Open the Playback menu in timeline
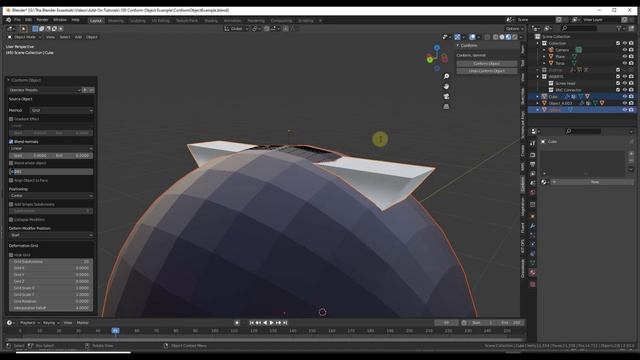Screen dimensions: 640x360 click(29, 323)
